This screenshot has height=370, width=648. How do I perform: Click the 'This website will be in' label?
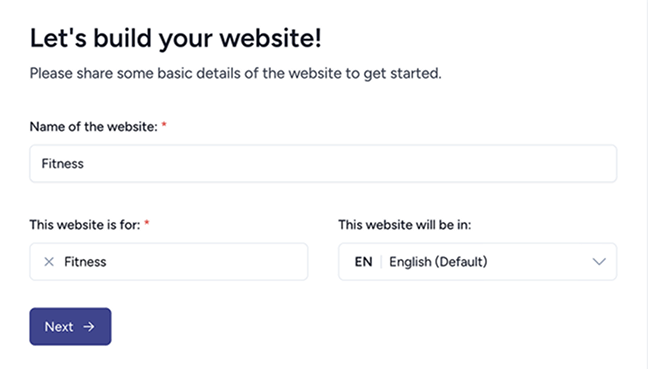(405, 224)
